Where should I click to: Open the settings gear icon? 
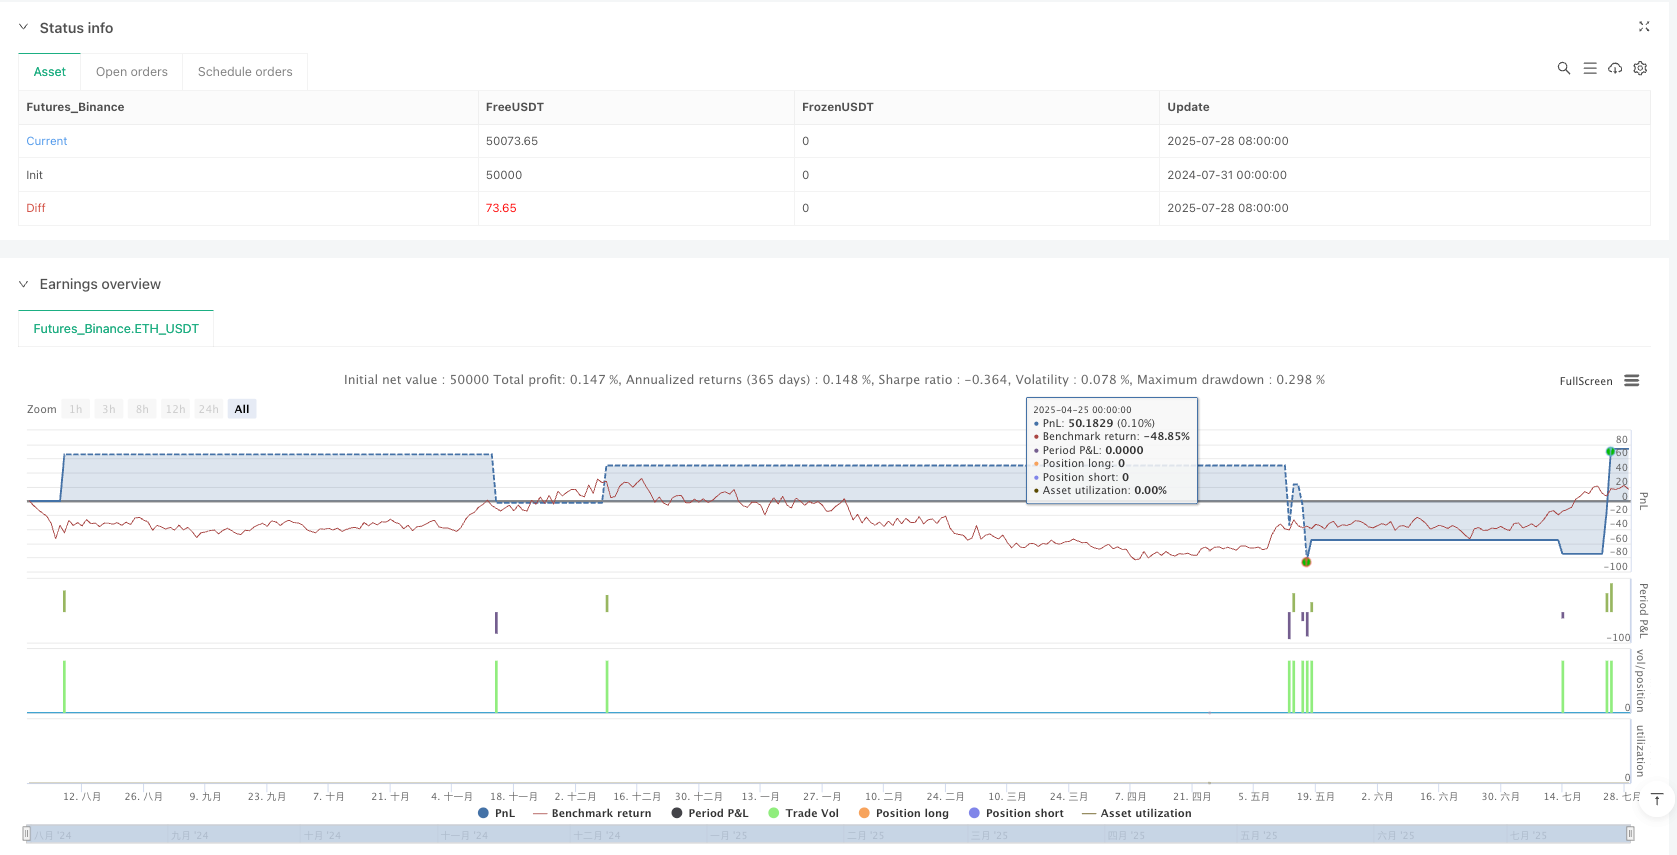[x=1640, y=68]
